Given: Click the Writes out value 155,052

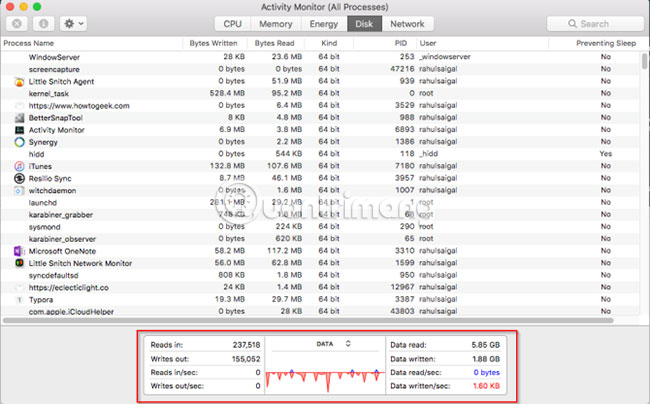Looking at the screenshot, I should [246, 359].
